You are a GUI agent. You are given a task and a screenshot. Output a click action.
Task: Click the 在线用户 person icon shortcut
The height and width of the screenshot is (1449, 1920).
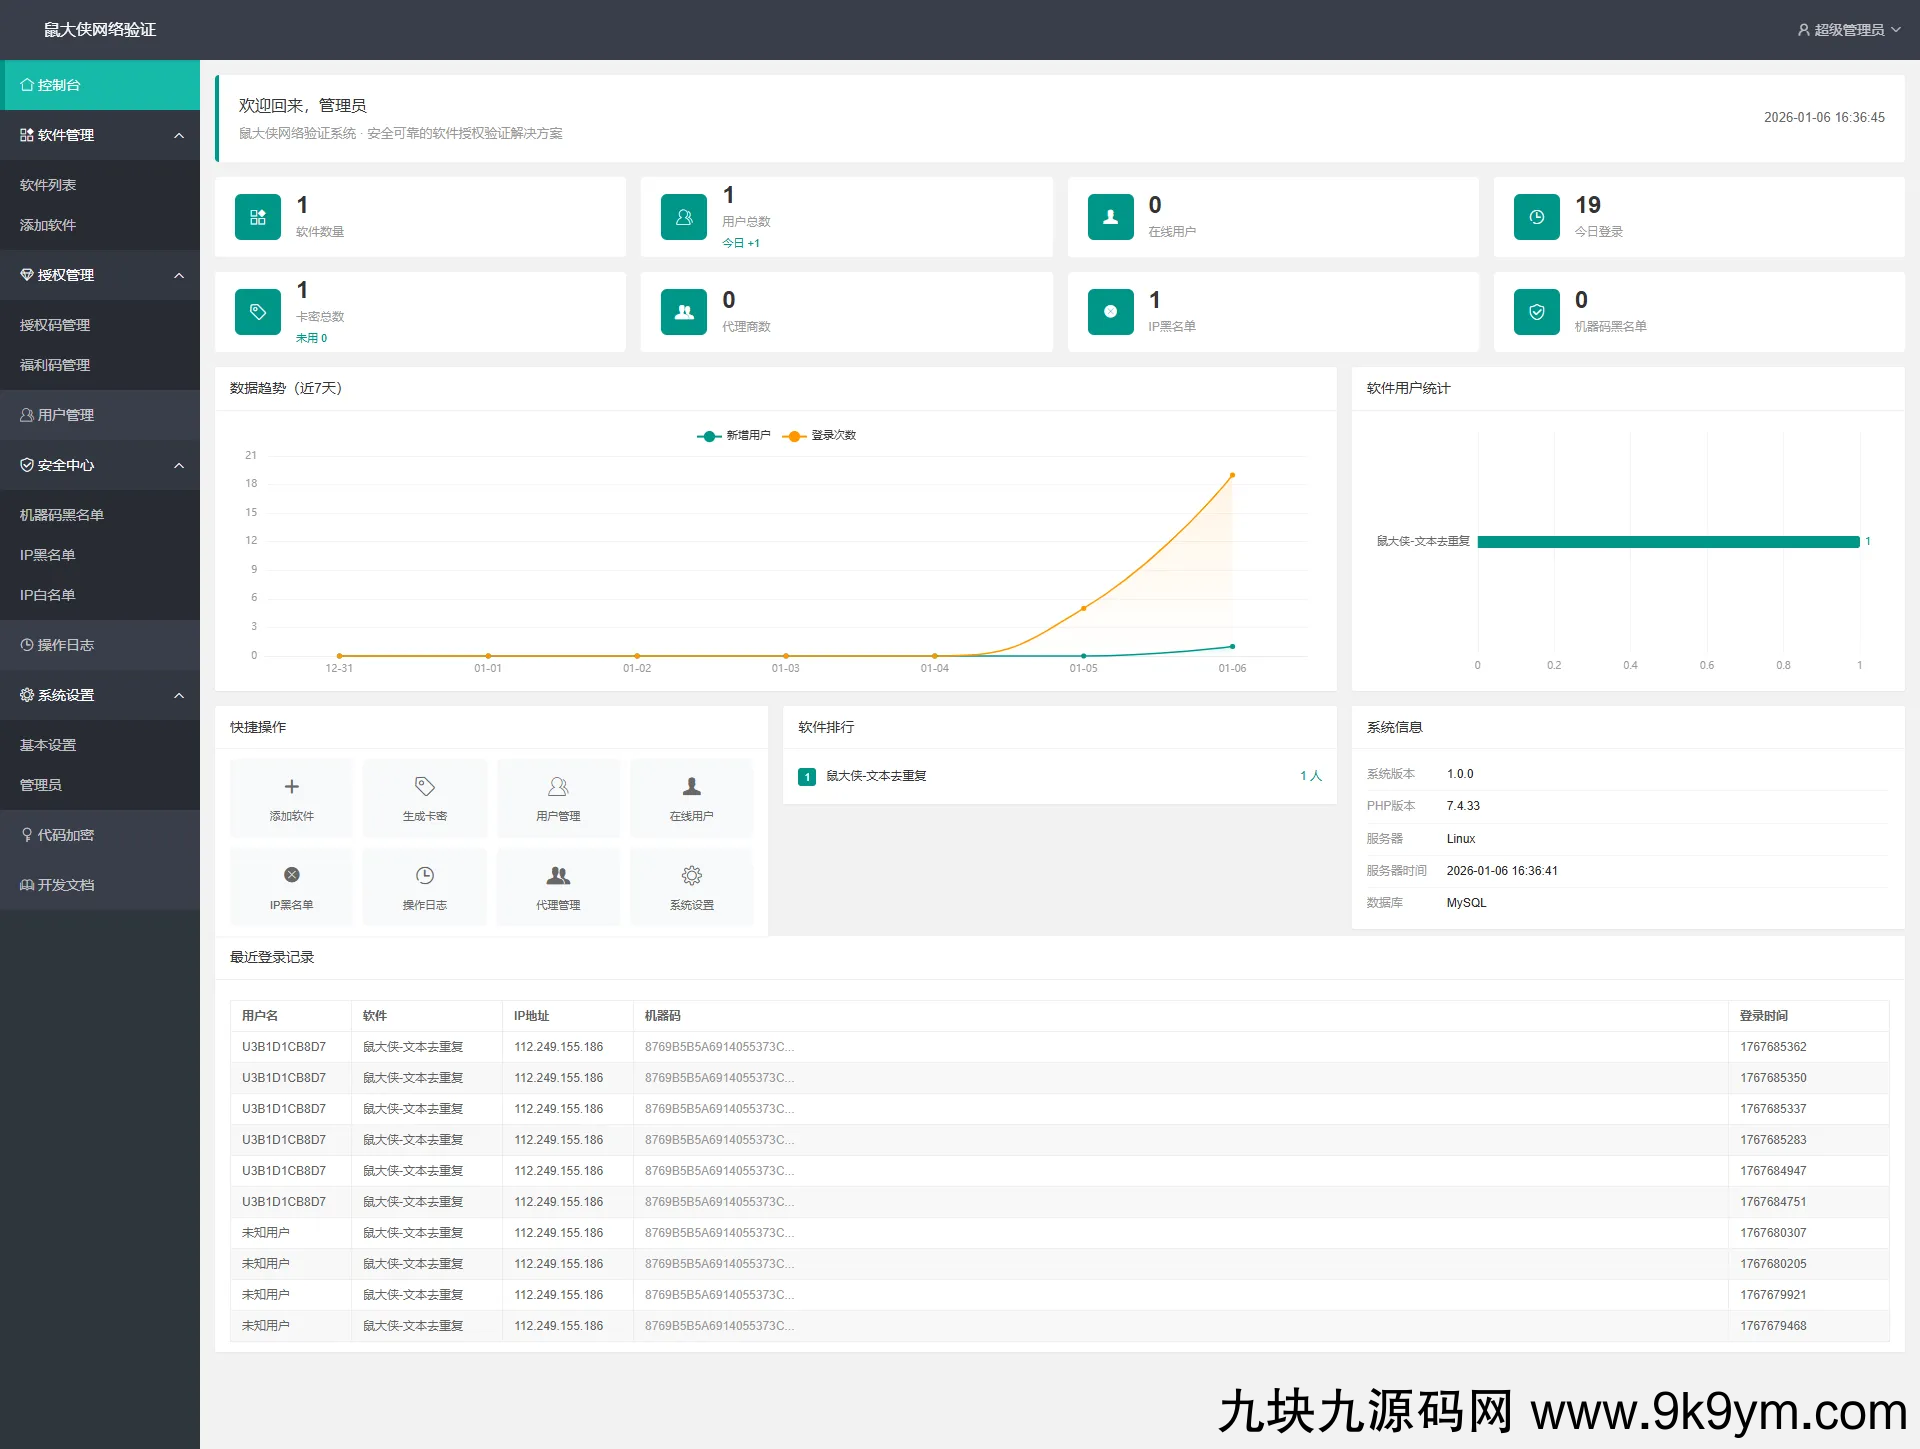coord(691,787)
